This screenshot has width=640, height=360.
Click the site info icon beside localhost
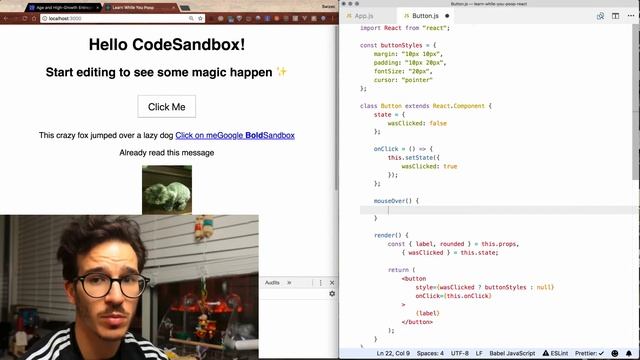[44, 18]
